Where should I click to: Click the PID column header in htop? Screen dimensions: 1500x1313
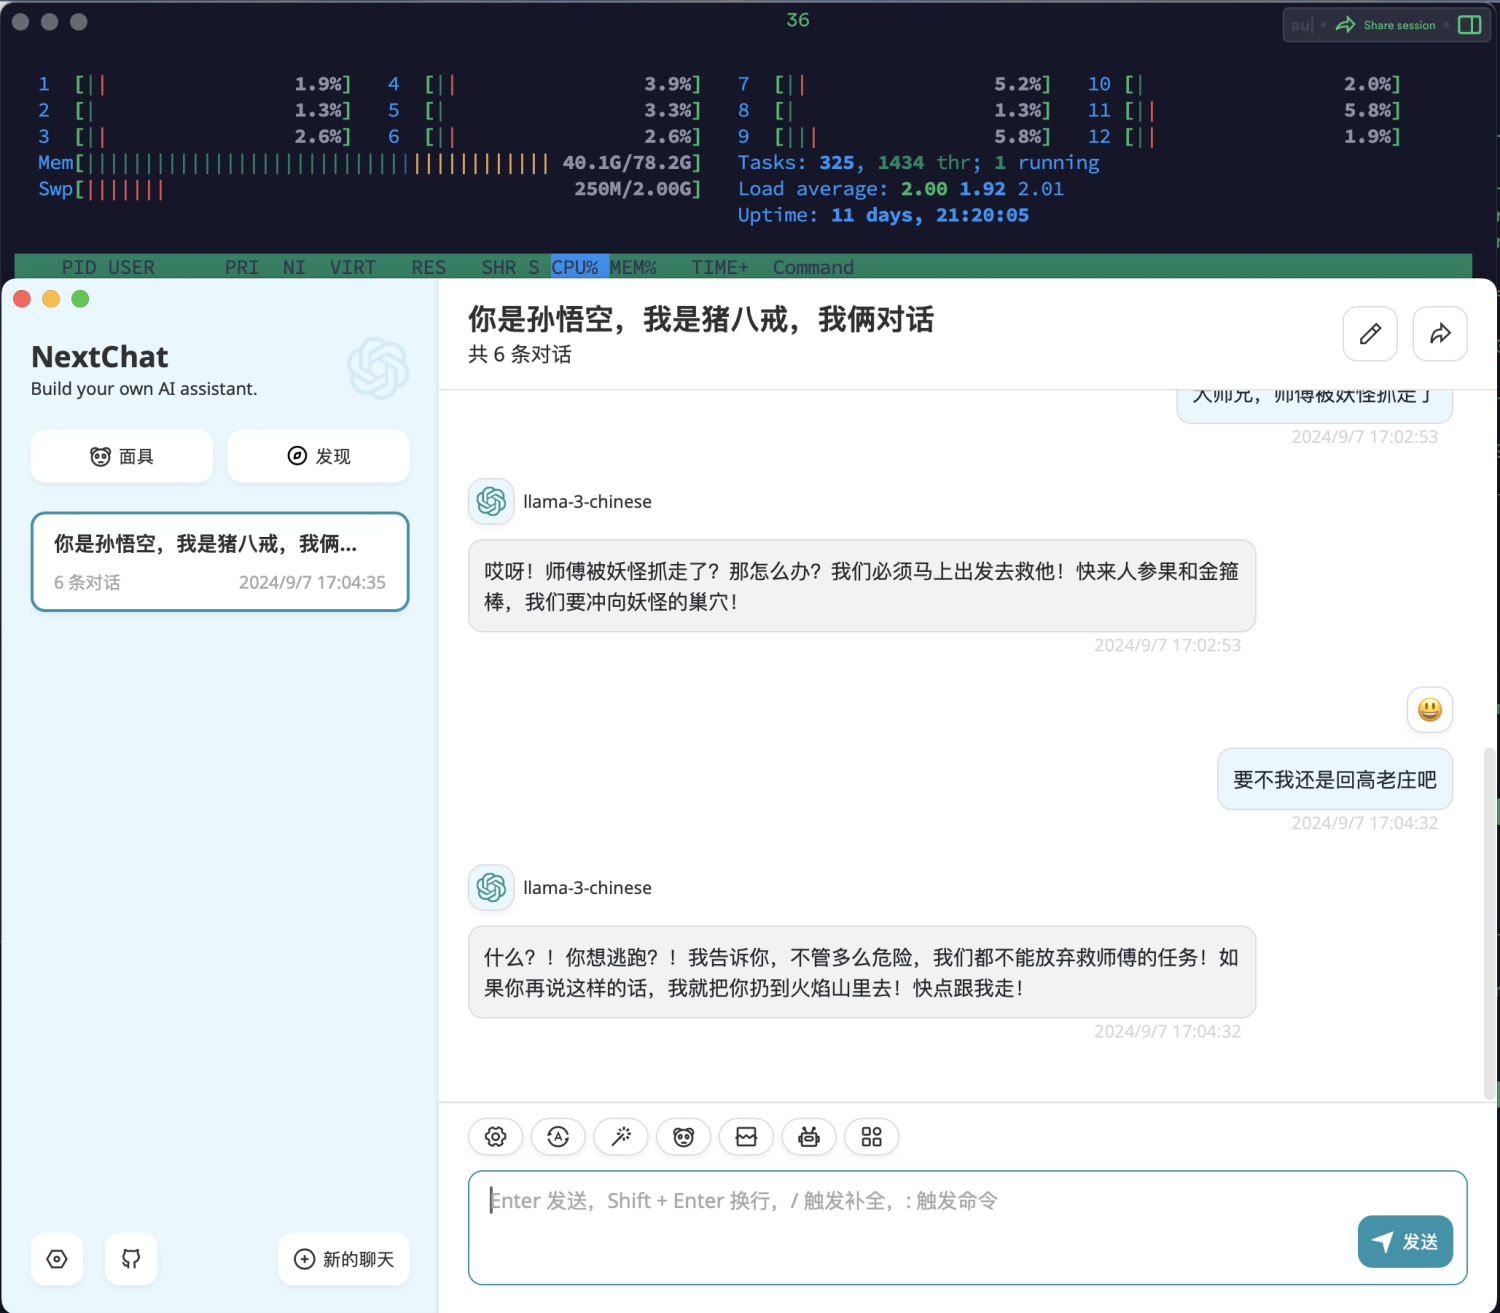tap(79, 267)
